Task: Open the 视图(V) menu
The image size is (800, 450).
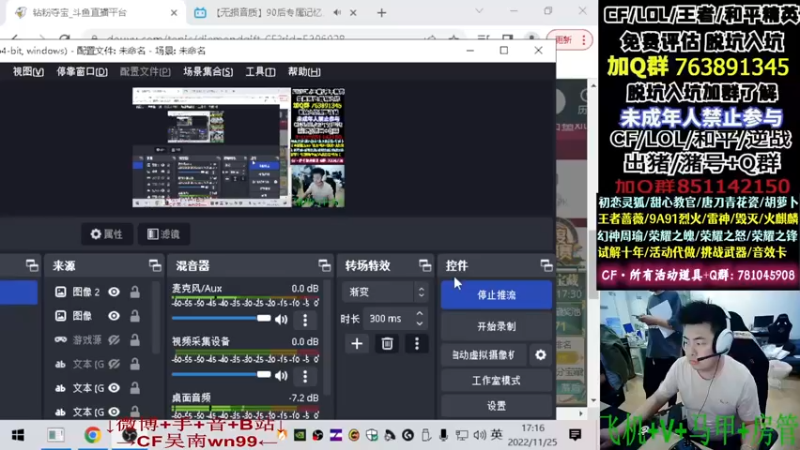Action: point(28,72)
